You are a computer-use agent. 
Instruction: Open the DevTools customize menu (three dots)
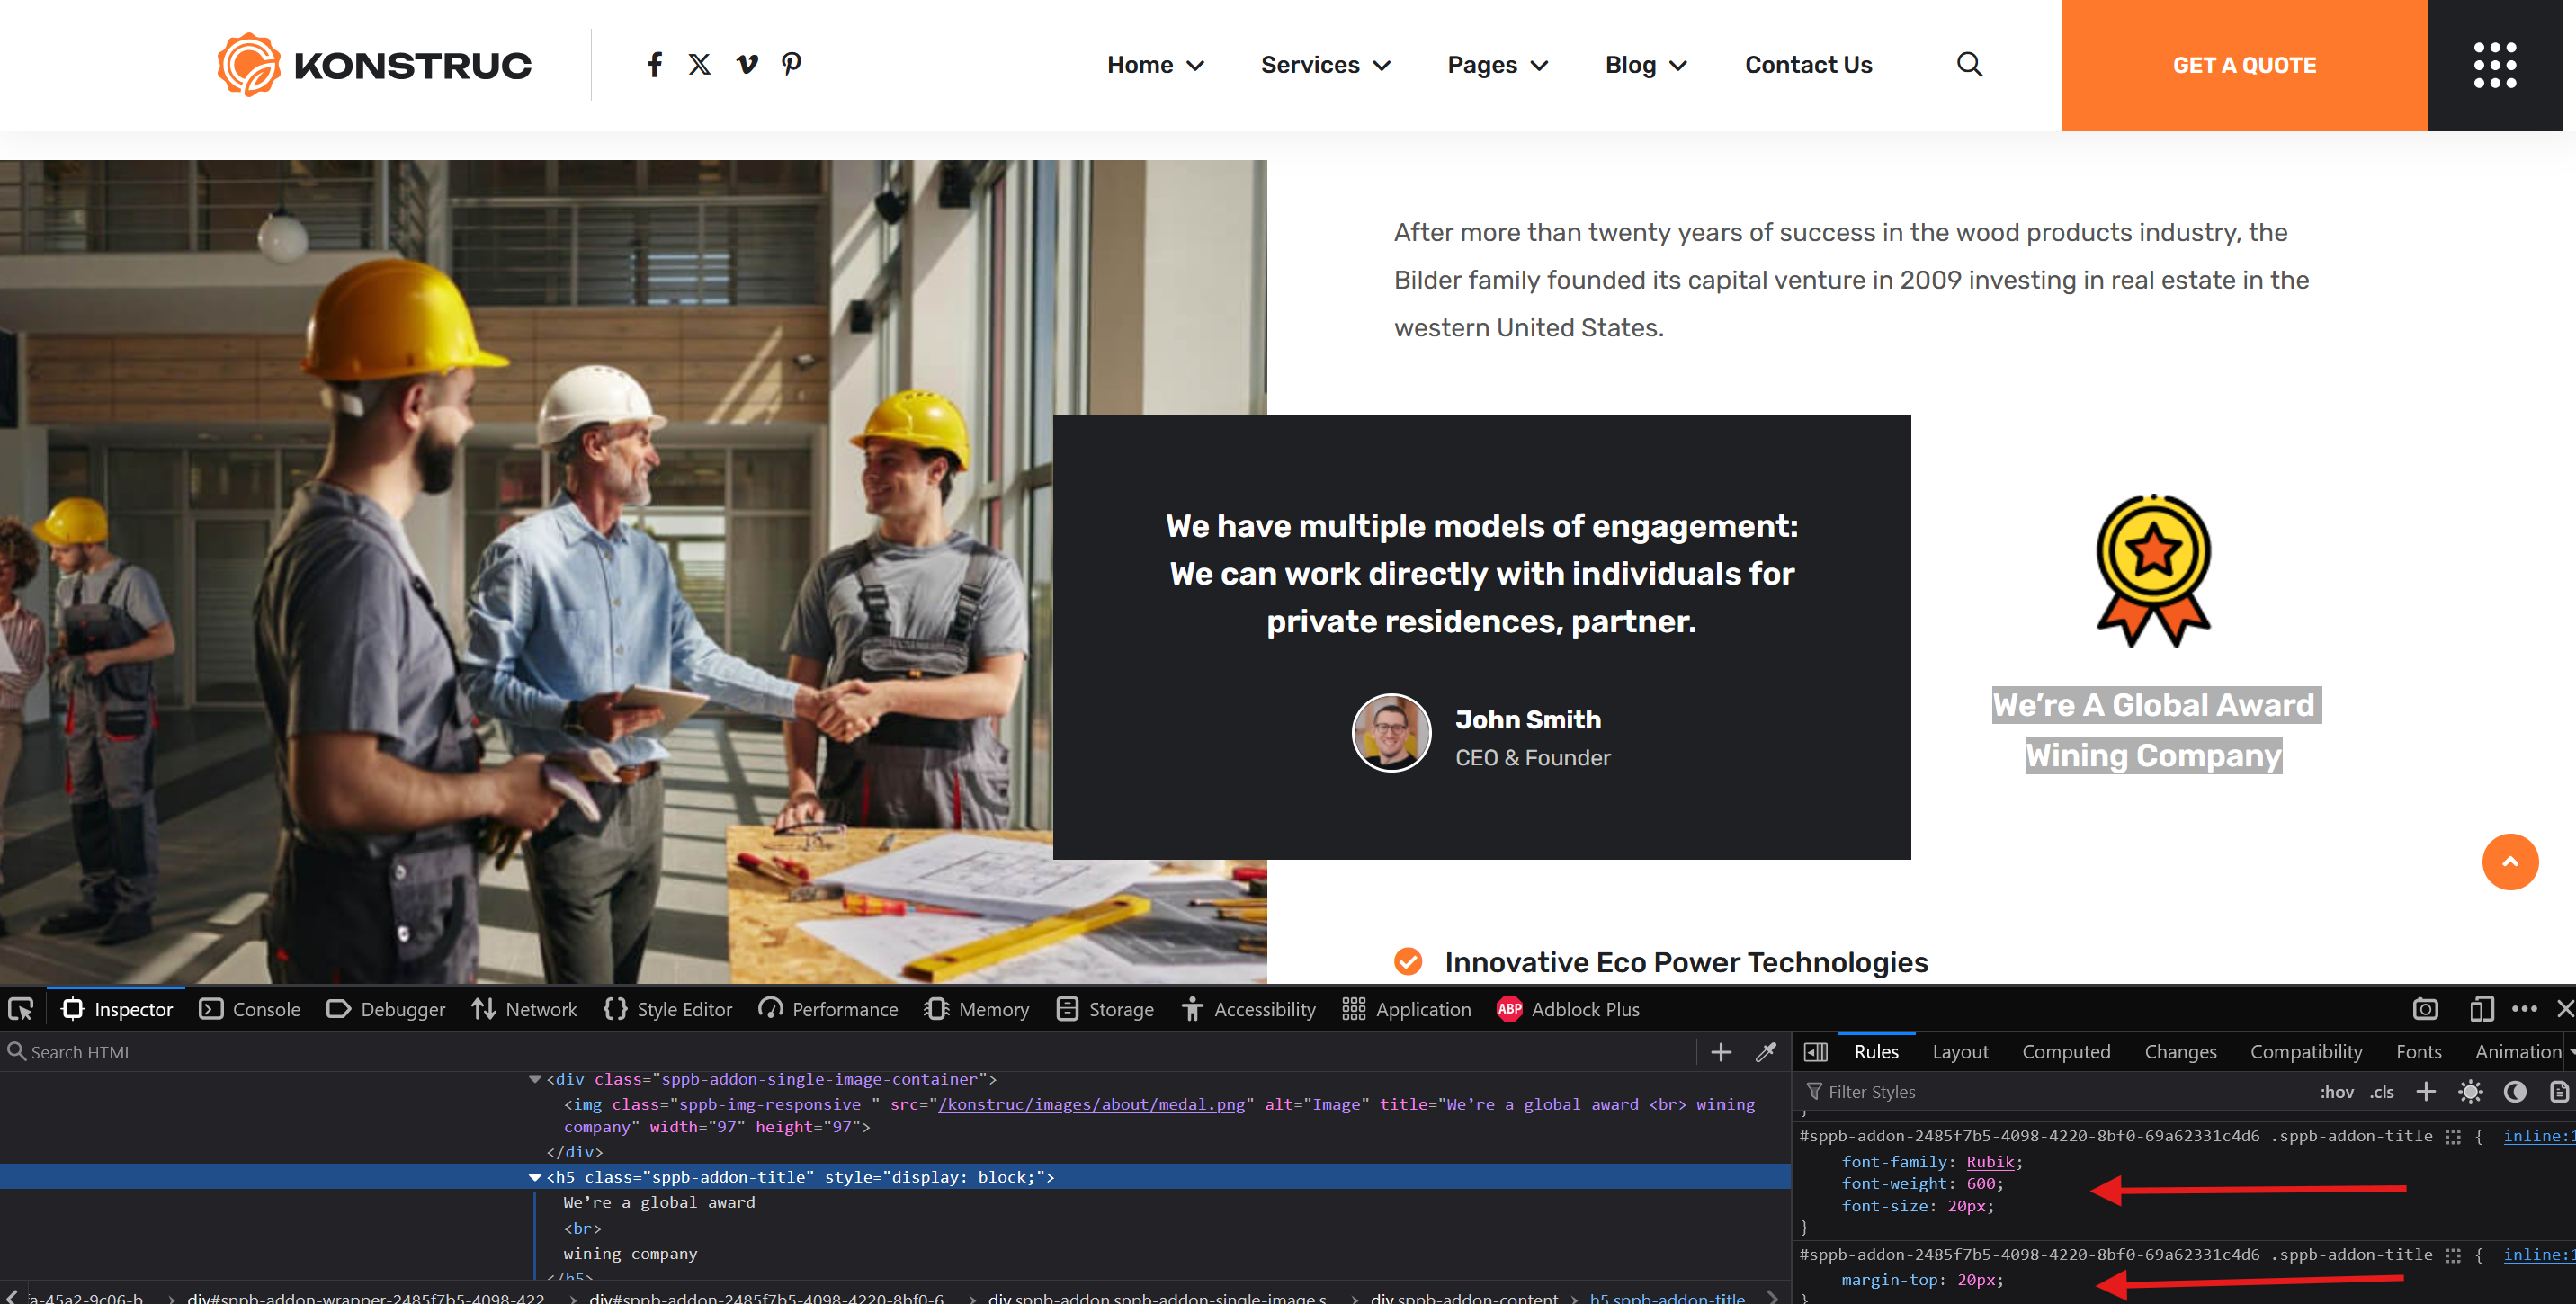tap(2526, 1009)
